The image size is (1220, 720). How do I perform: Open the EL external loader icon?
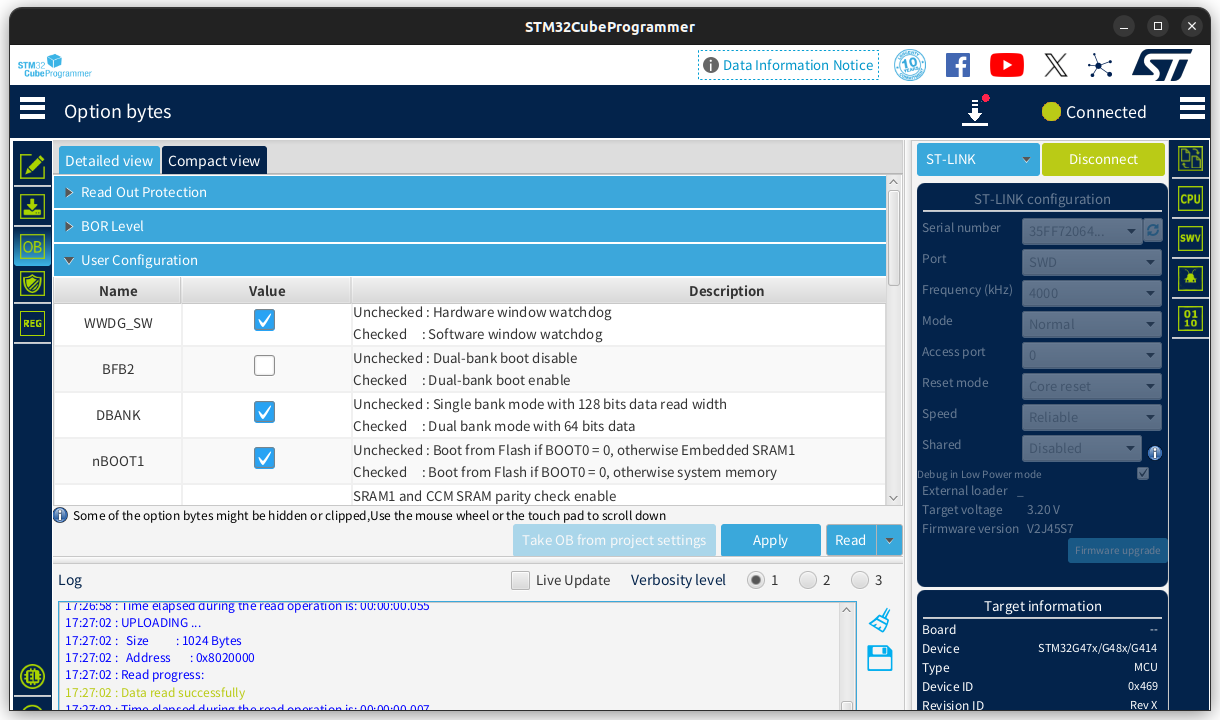click(x=32, y=676)
